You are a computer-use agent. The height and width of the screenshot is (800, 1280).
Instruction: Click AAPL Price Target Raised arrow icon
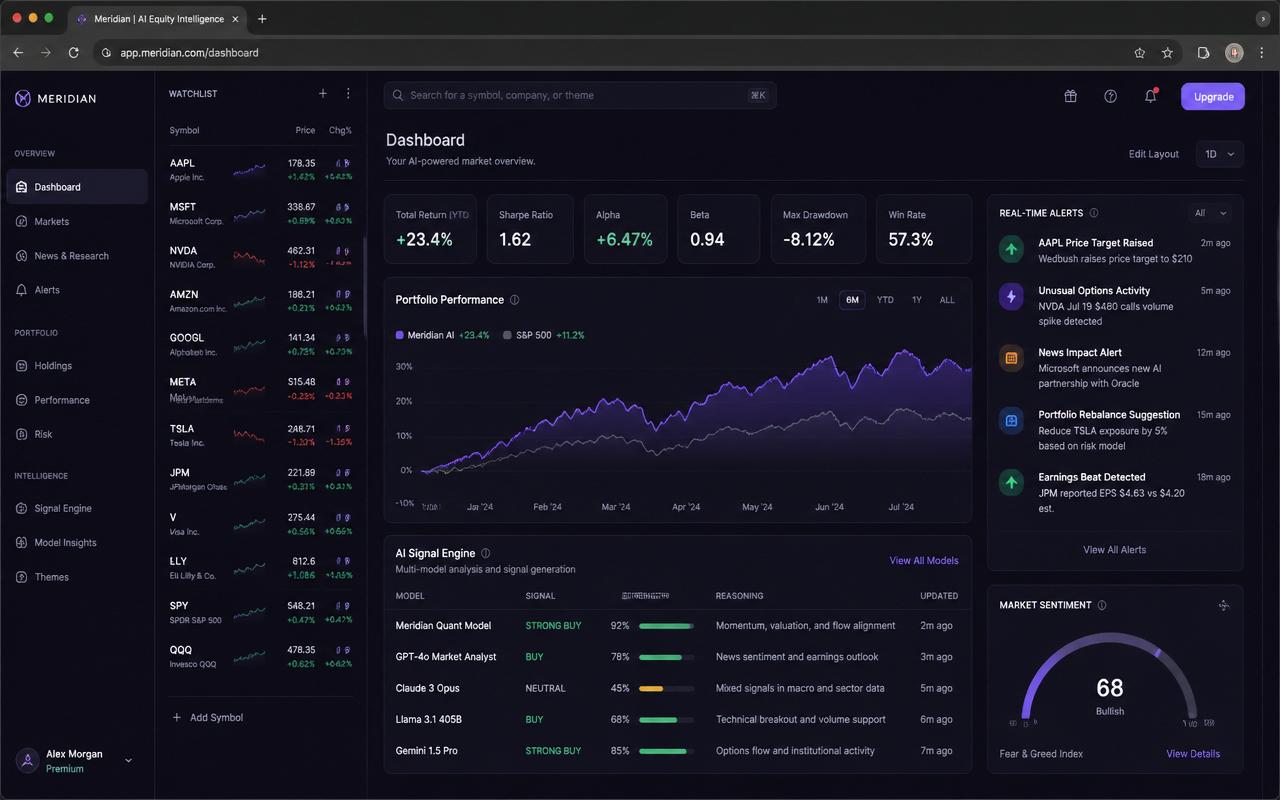click(1011, 250)
